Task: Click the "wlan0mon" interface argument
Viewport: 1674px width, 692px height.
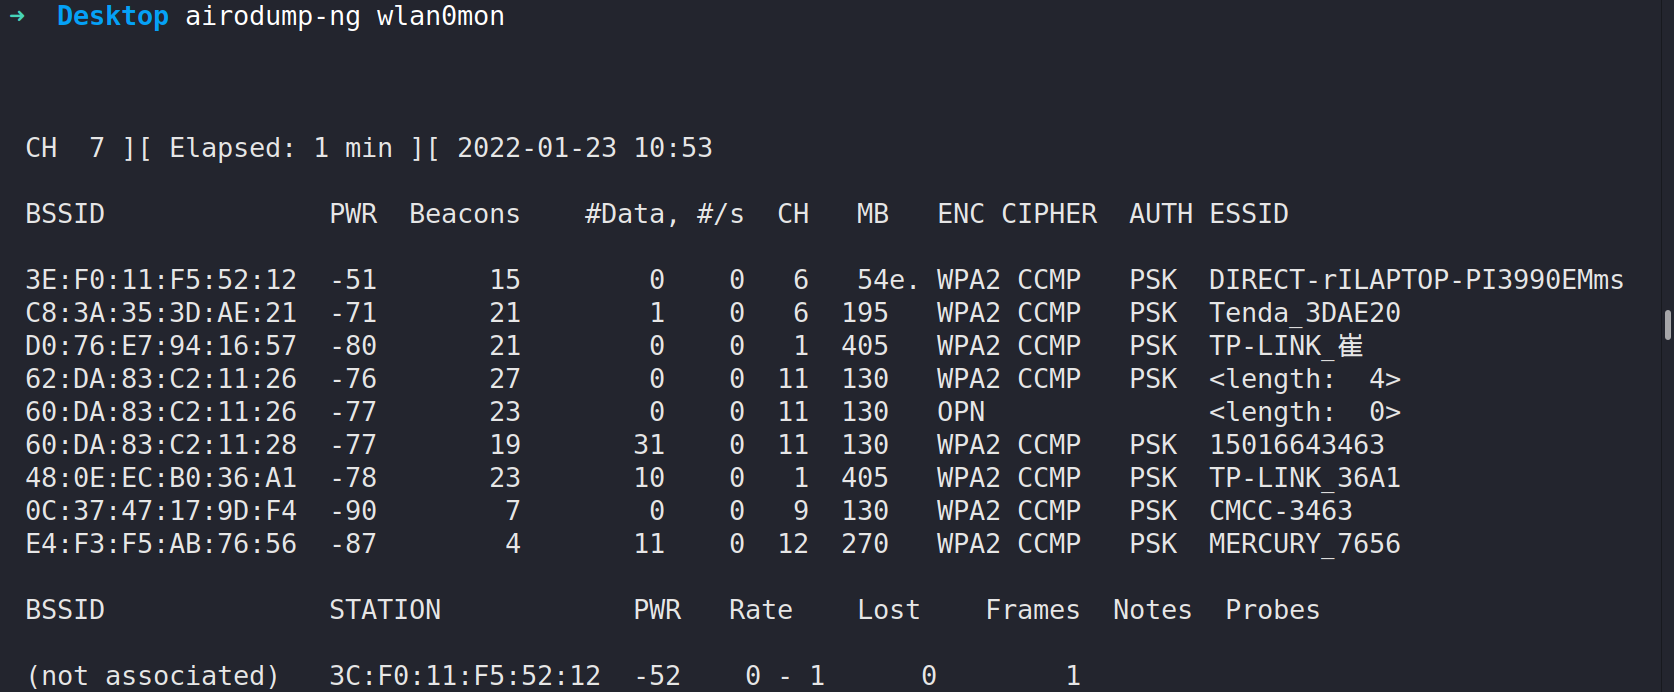Action: (x=440, y=16)
